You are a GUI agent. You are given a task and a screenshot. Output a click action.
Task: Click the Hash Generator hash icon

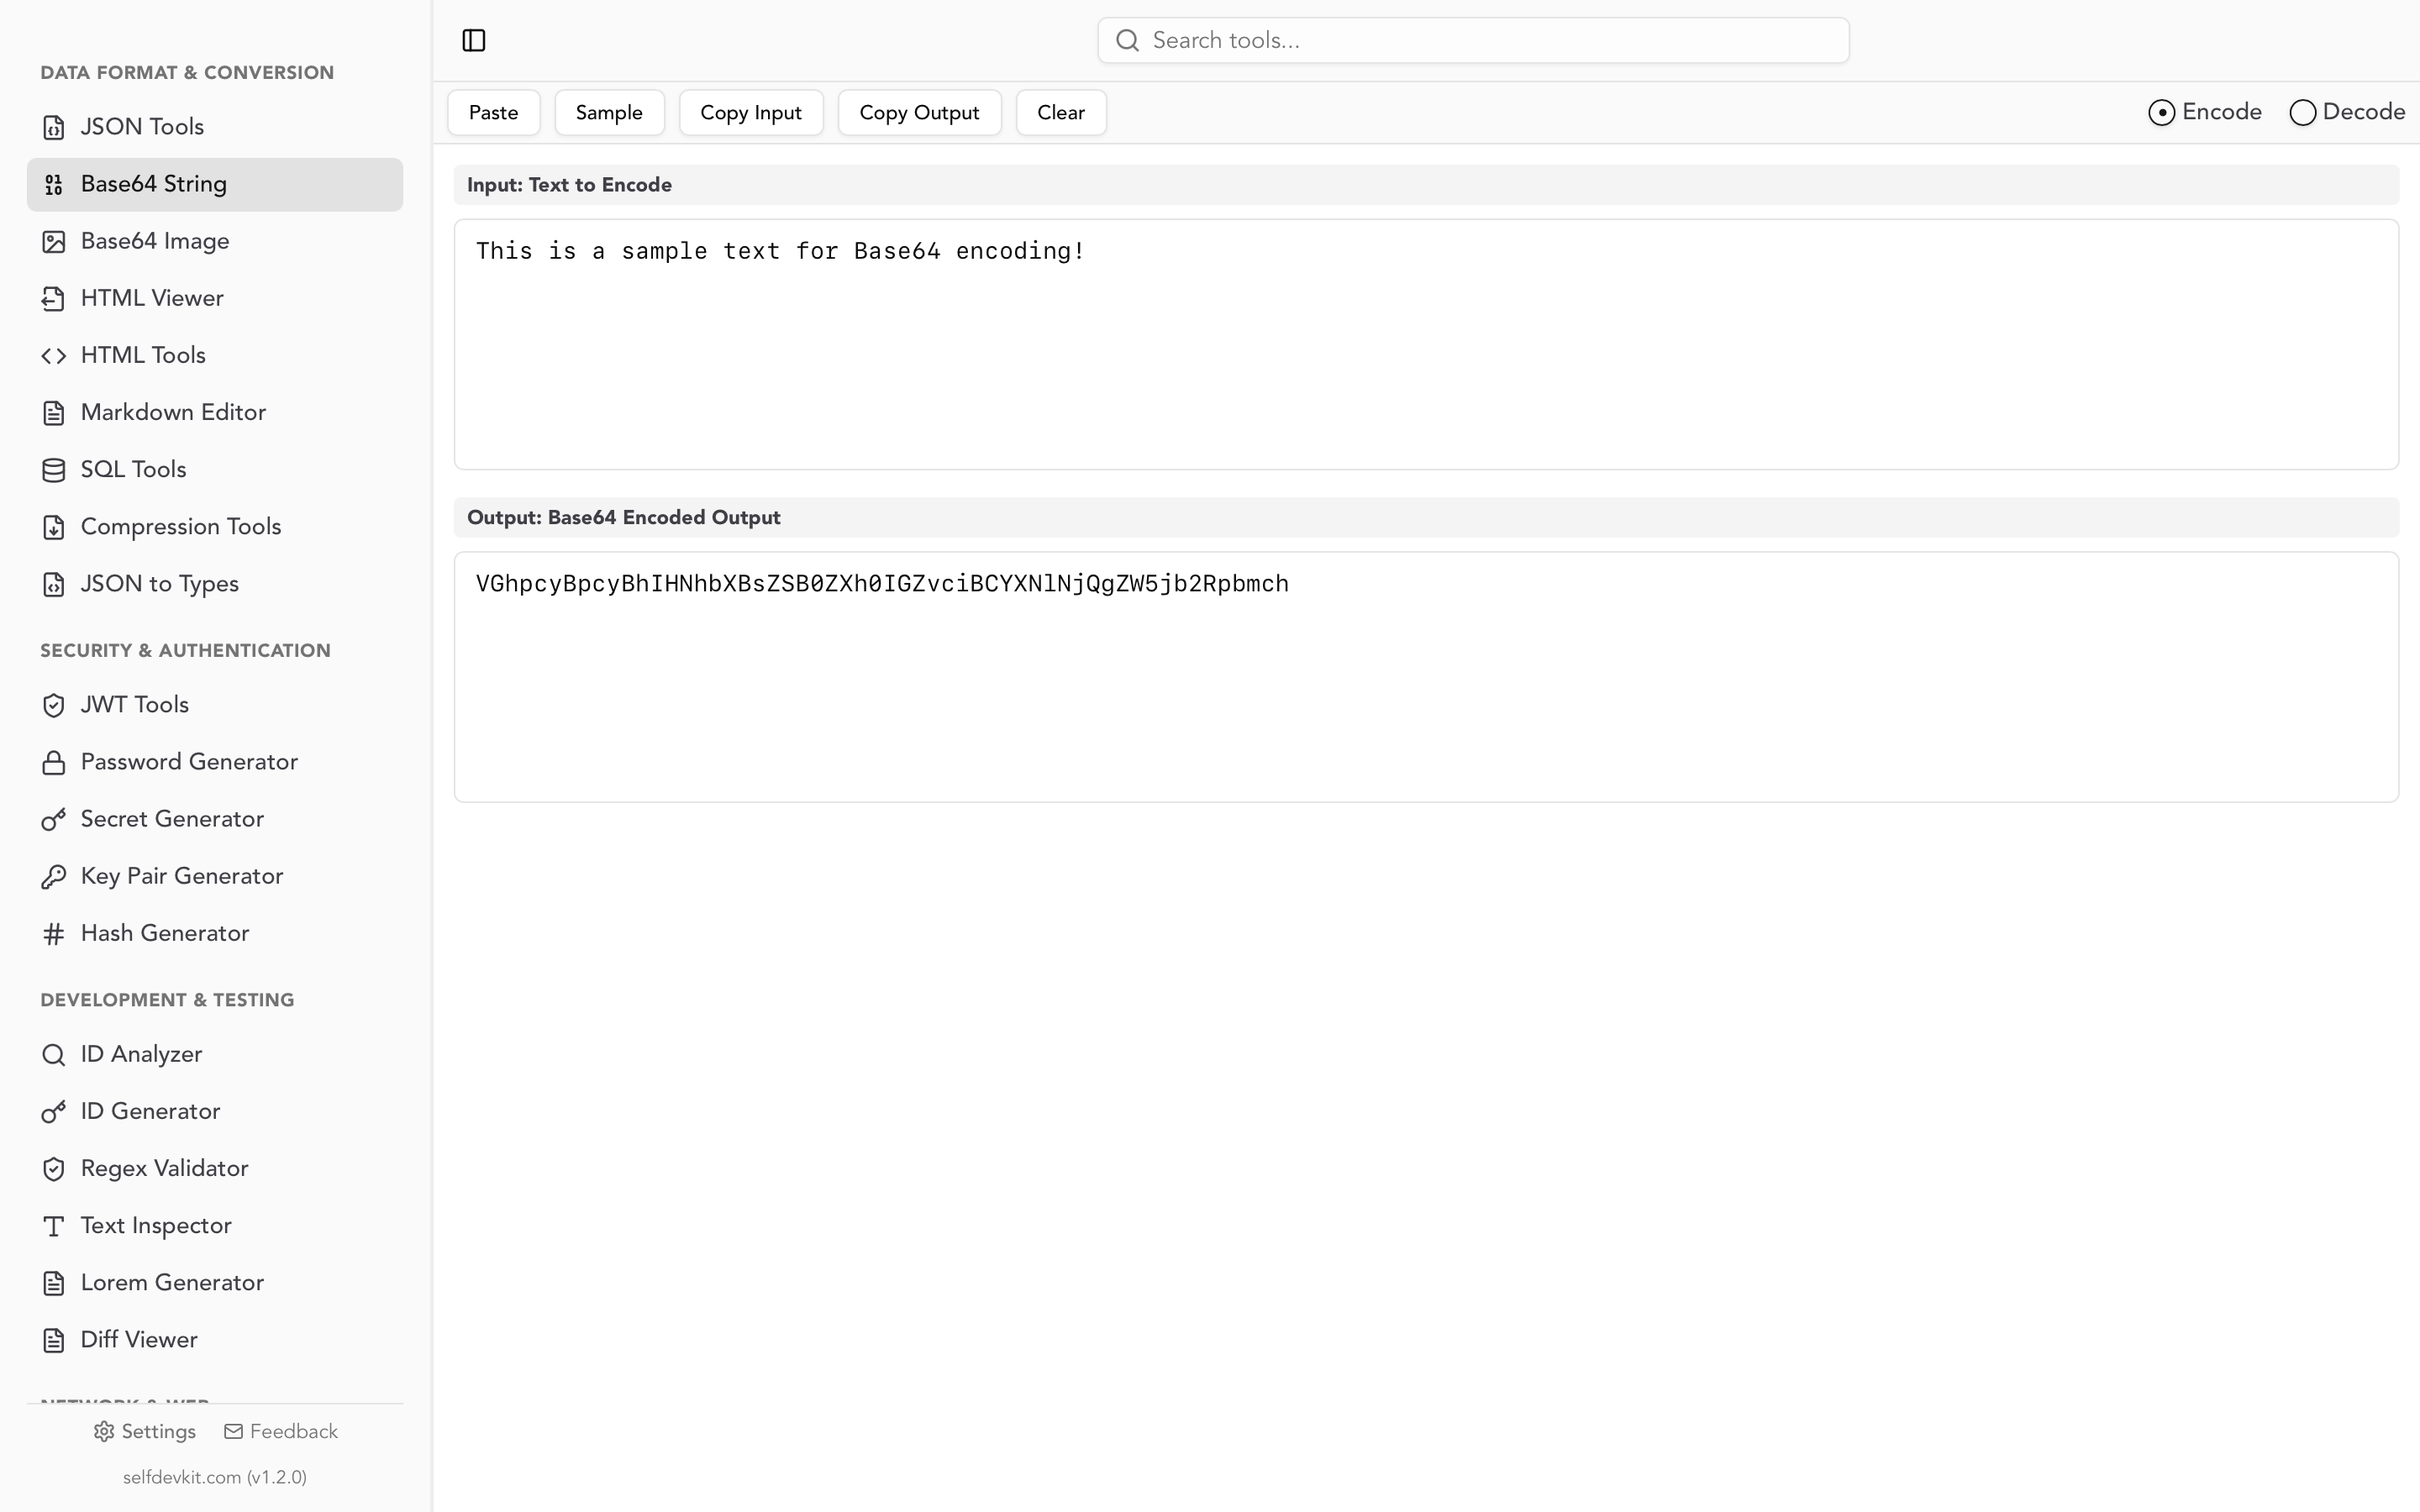coord(54,934)
